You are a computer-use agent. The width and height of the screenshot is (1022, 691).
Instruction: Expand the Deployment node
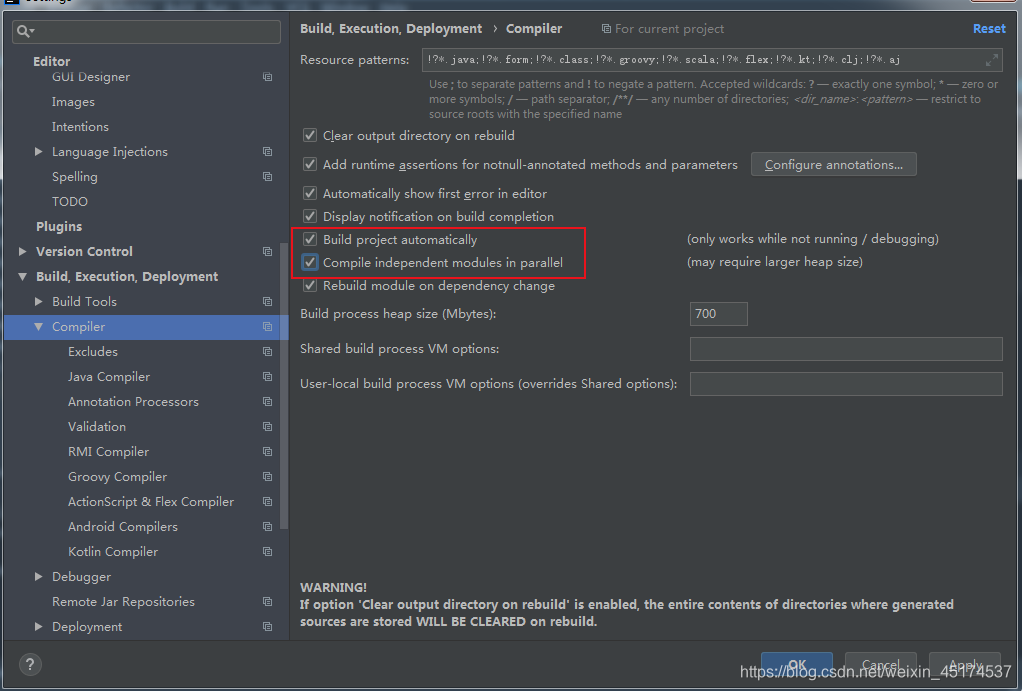[x=38, y=626]
